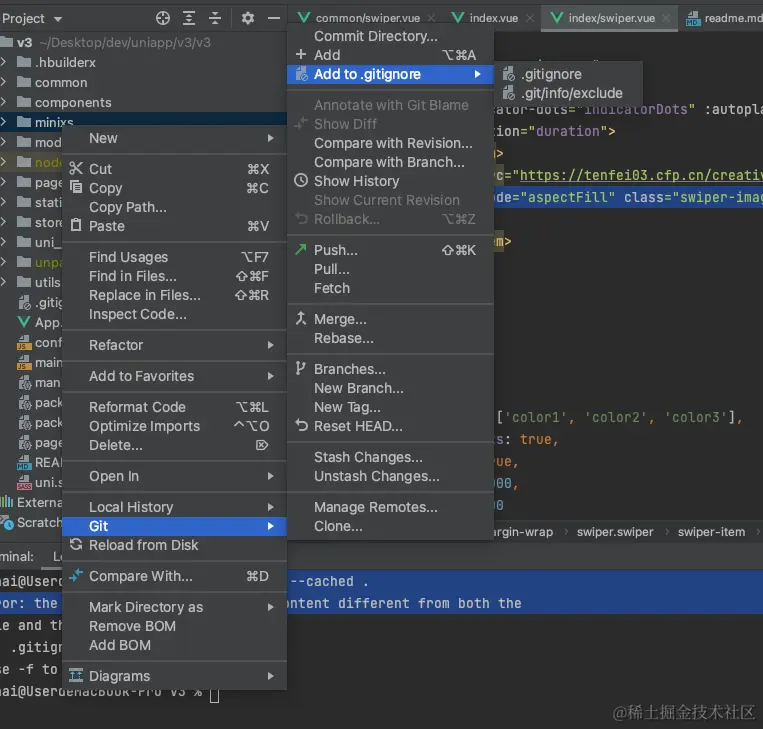
Task: Click the Expand All icon in Project toolbar
Action: (189, 18)
